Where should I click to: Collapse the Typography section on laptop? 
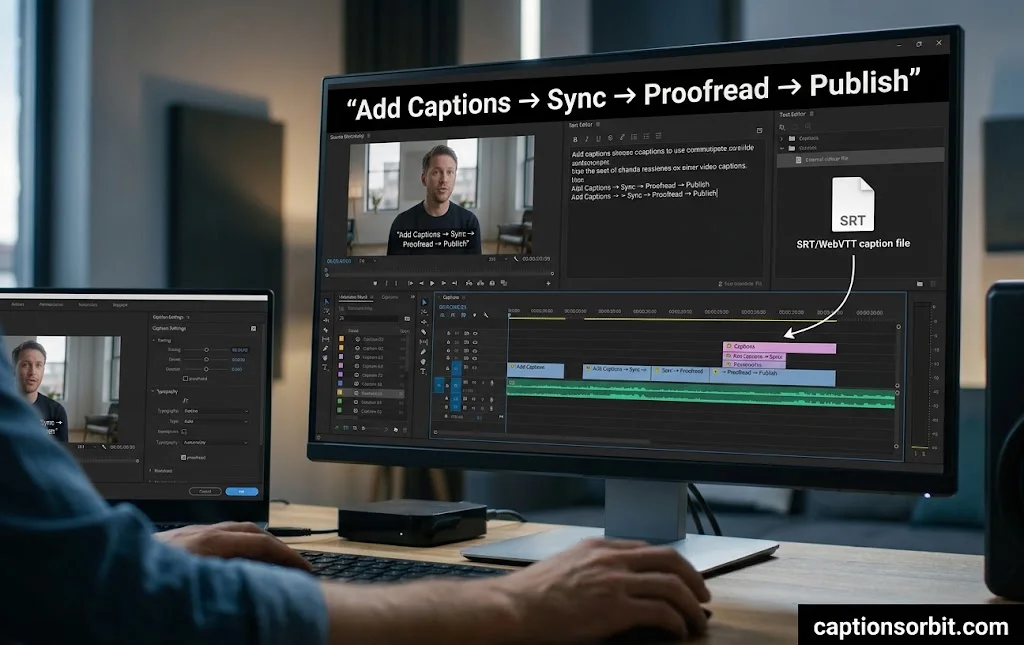point(152,391)
